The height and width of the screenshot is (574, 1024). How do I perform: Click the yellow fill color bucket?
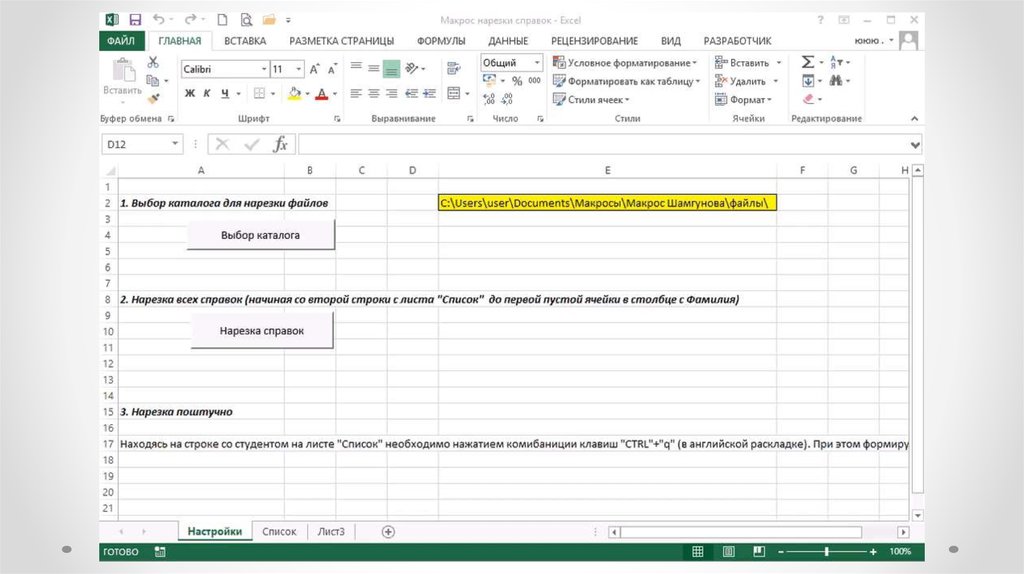(x=293, y=93)
